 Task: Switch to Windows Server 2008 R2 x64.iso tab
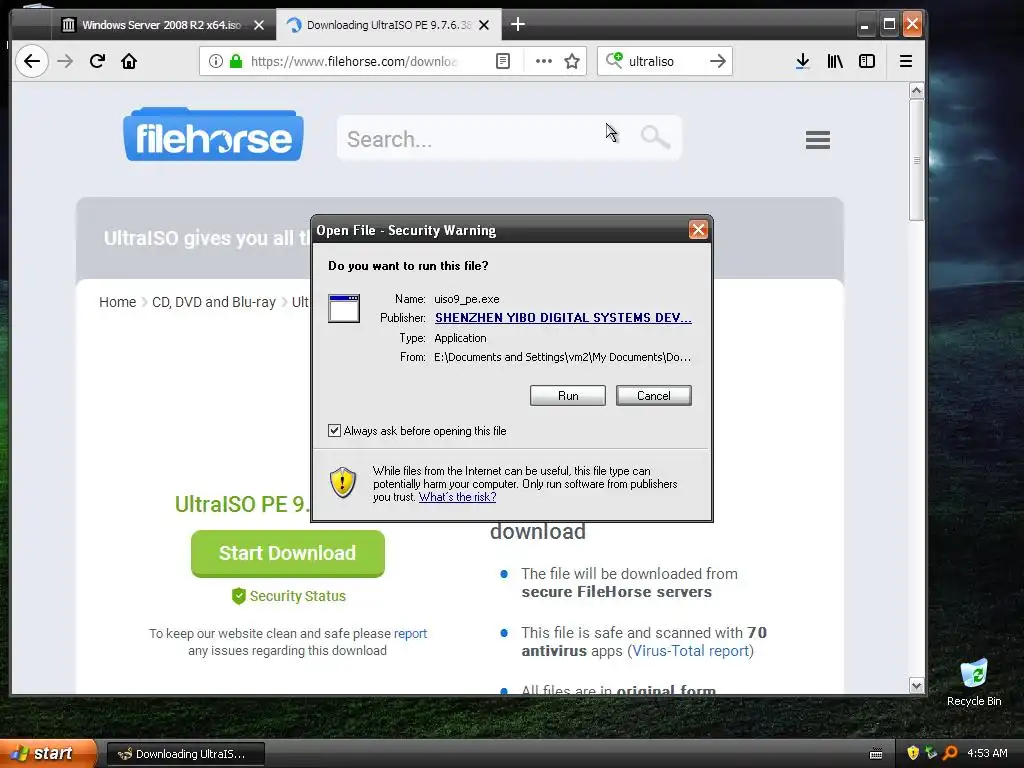tap(161, 25)
